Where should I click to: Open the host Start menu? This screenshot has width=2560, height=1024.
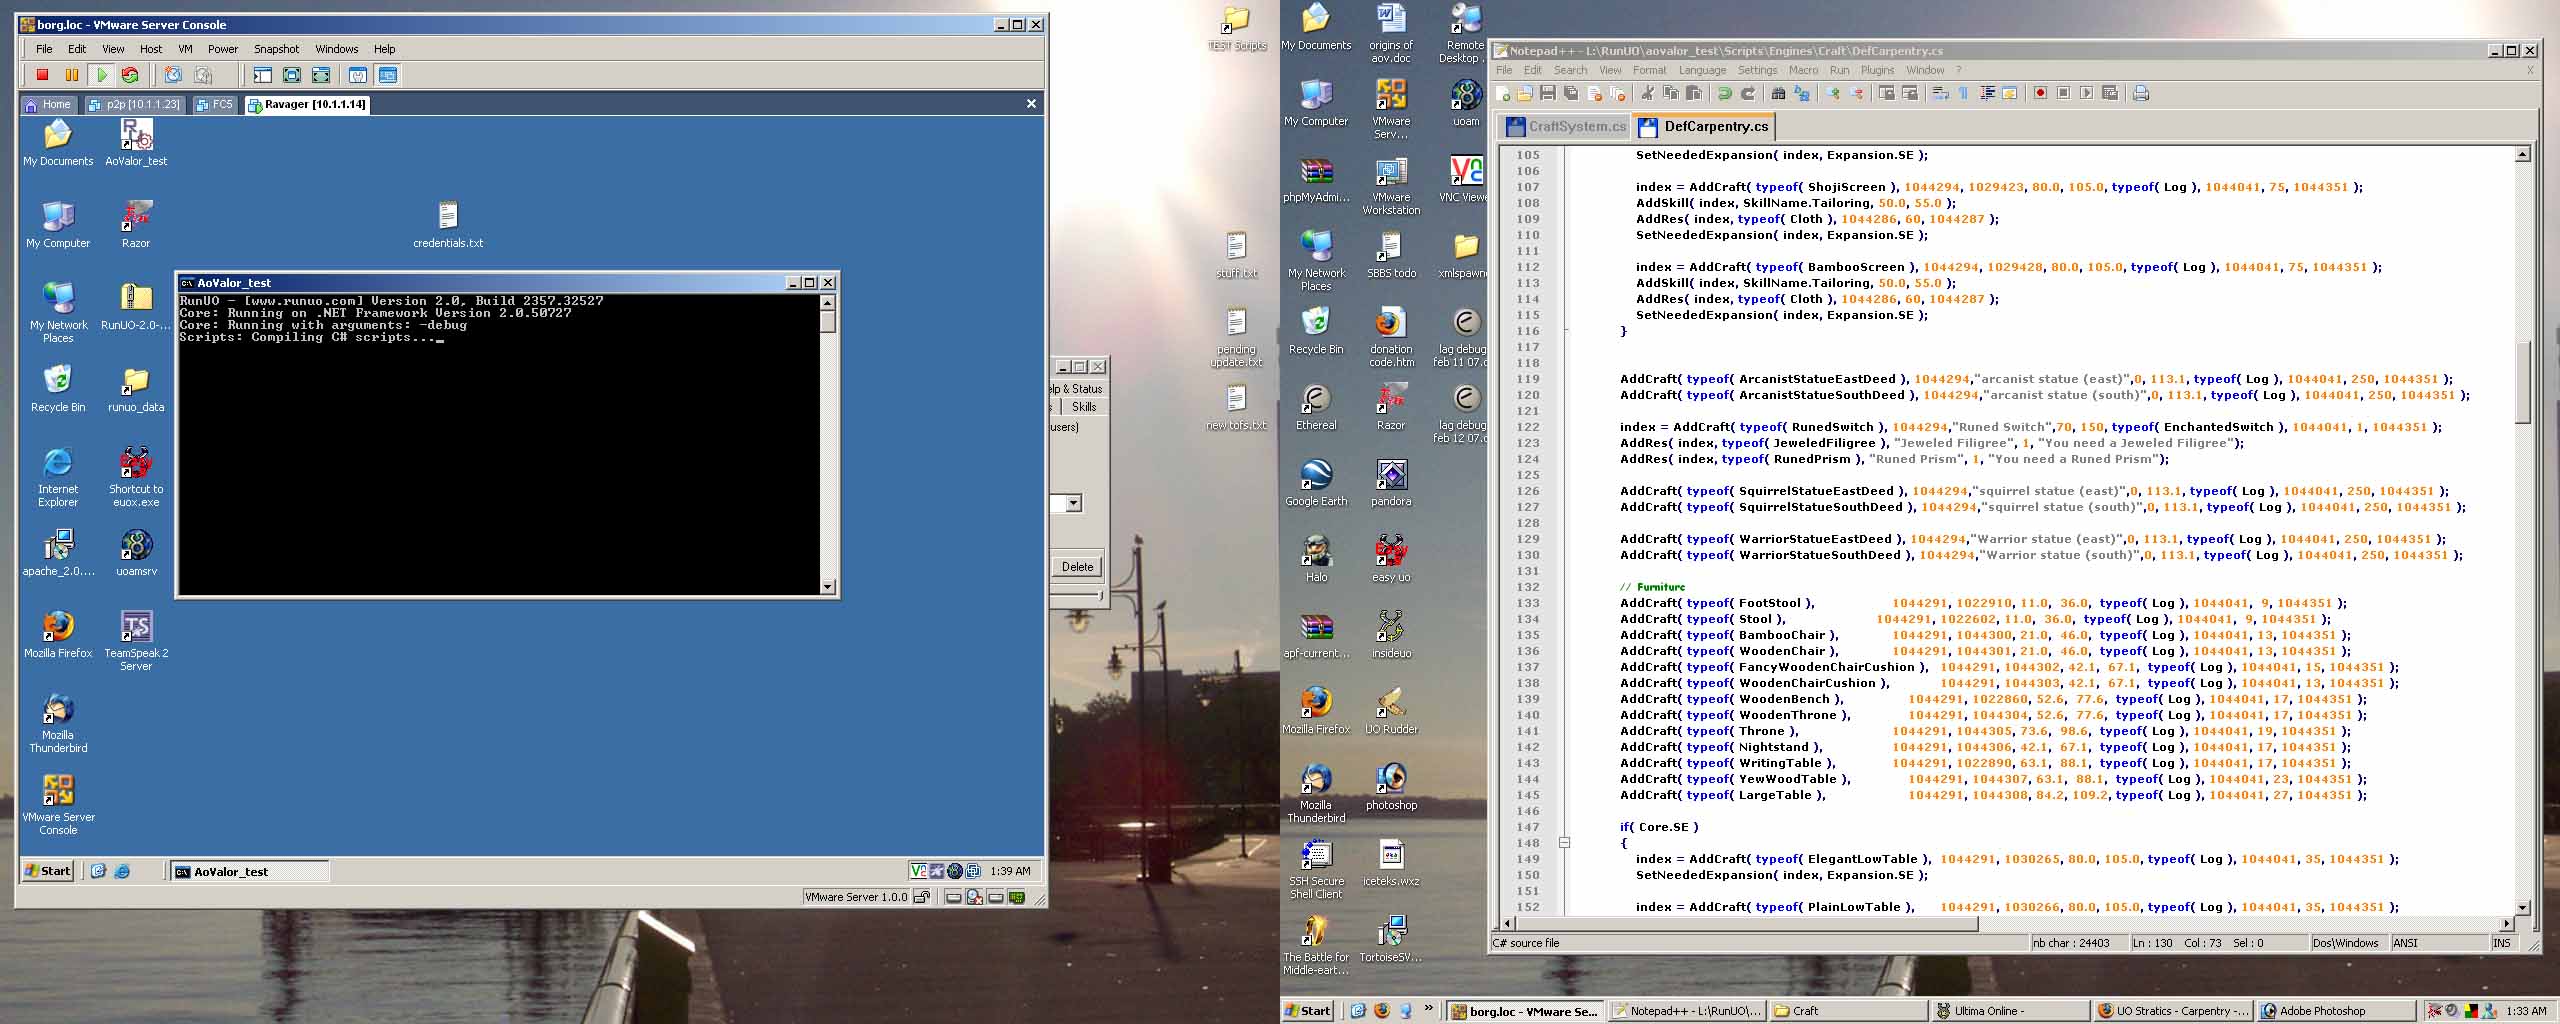point(1307,1011)
